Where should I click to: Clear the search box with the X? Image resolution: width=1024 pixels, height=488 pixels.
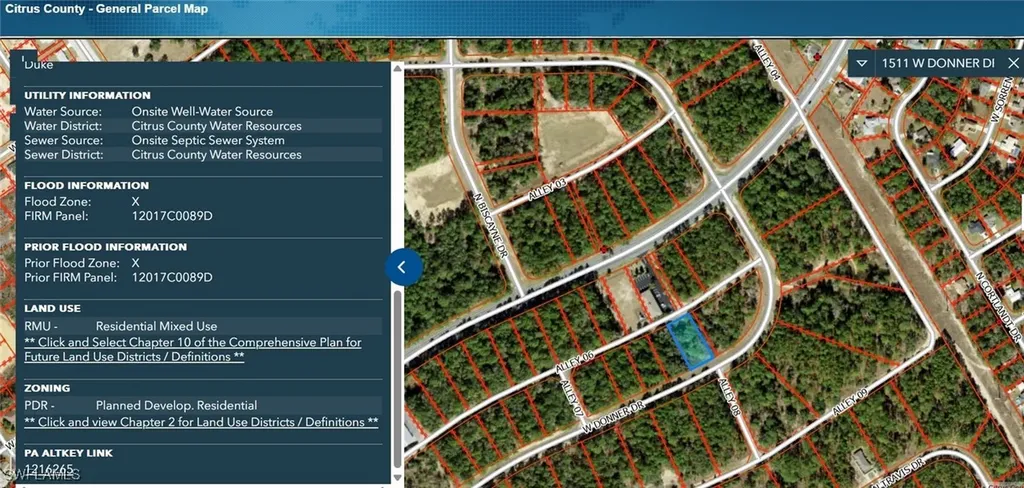(x=1014, y=63)
